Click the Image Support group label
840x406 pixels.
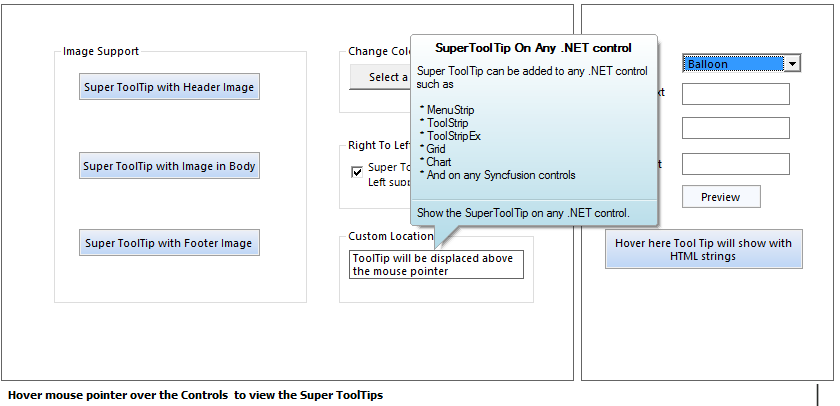(101, 51)
